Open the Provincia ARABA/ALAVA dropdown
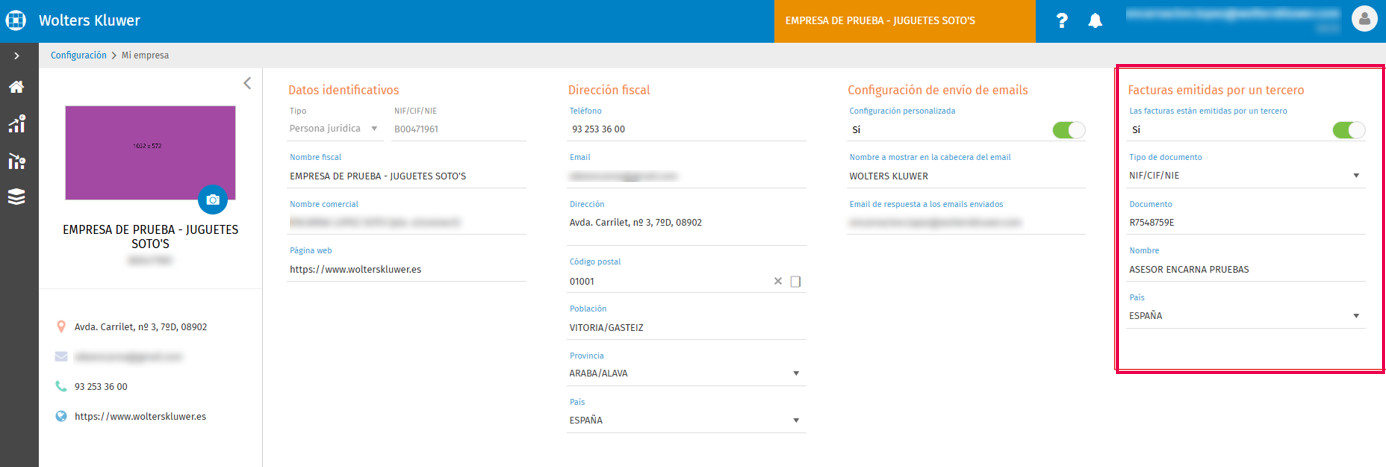 click(686, 374)
